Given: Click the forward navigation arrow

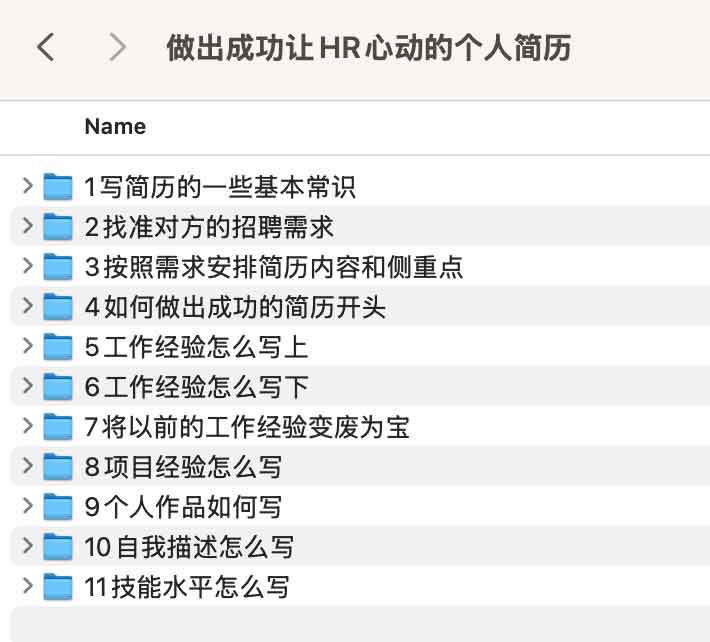Looking at the screenshot, I should pos(118,47).
